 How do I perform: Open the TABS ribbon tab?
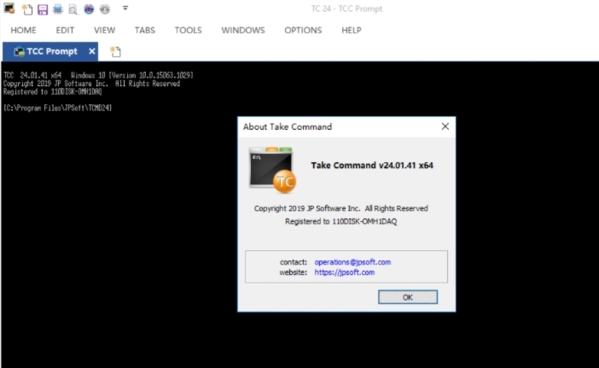pos(144,30)
